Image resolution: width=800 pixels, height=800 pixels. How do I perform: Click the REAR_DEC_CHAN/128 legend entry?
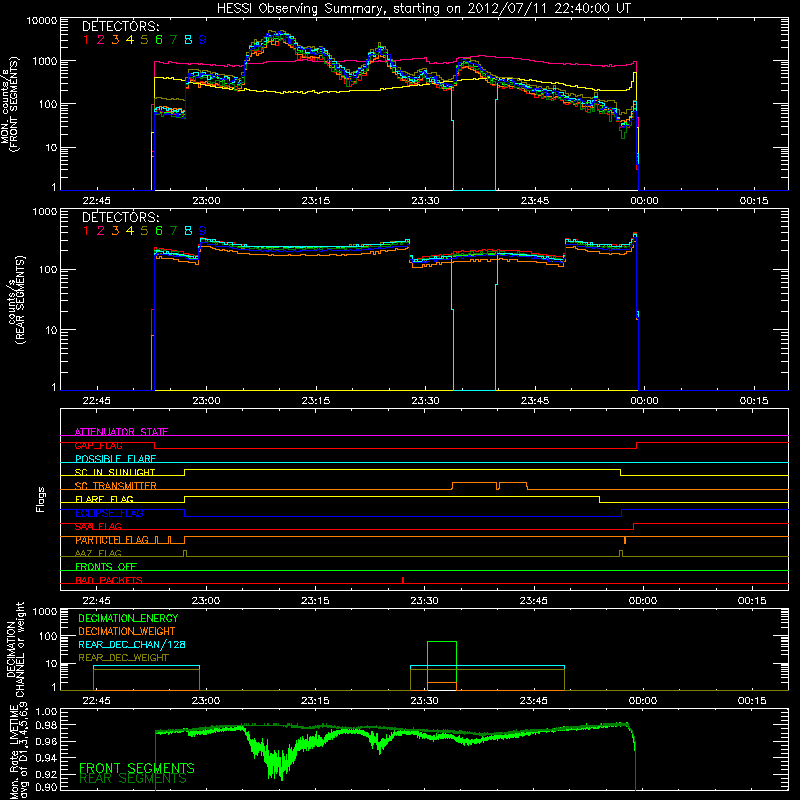(132, 644)
